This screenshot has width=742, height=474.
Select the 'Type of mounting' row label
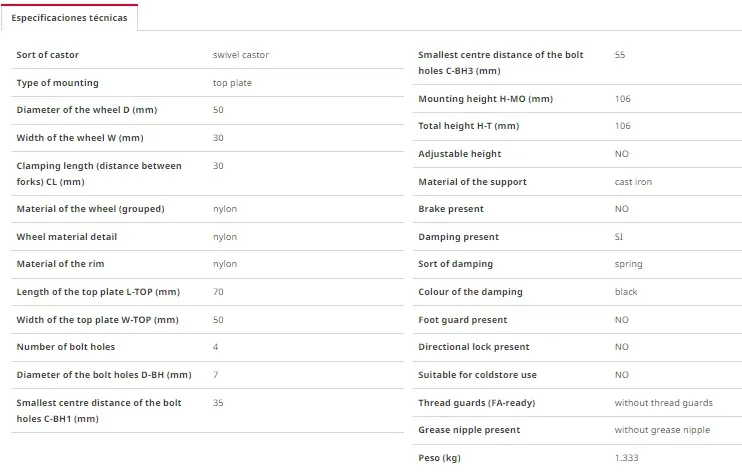57,83
